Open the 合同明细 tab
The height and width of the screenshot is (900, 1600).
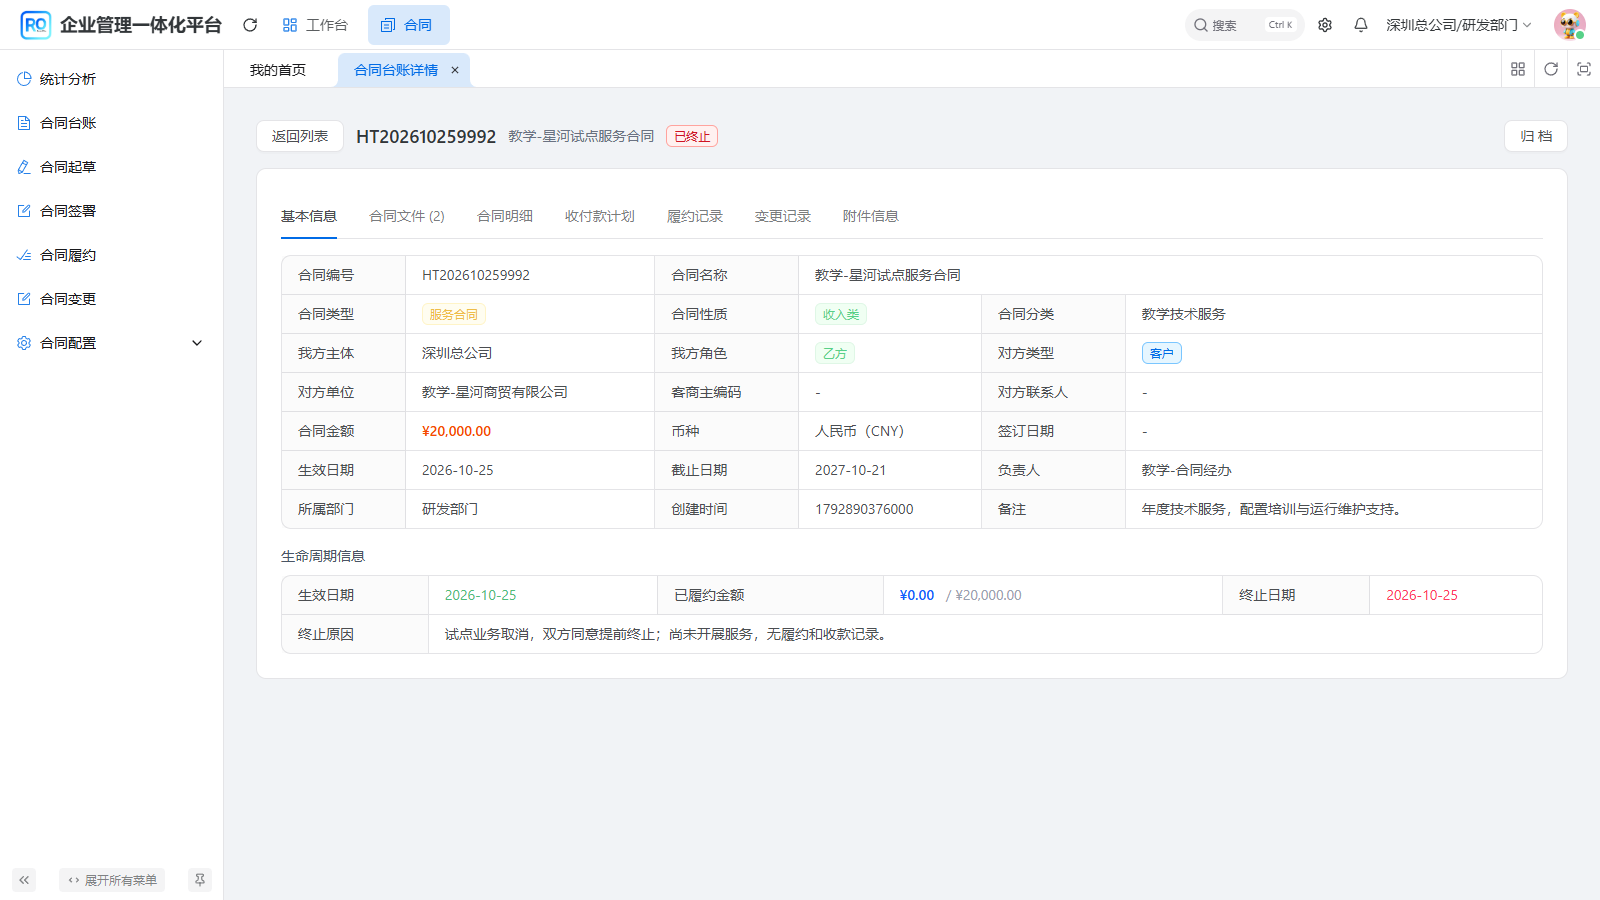[x=505, y=216]
